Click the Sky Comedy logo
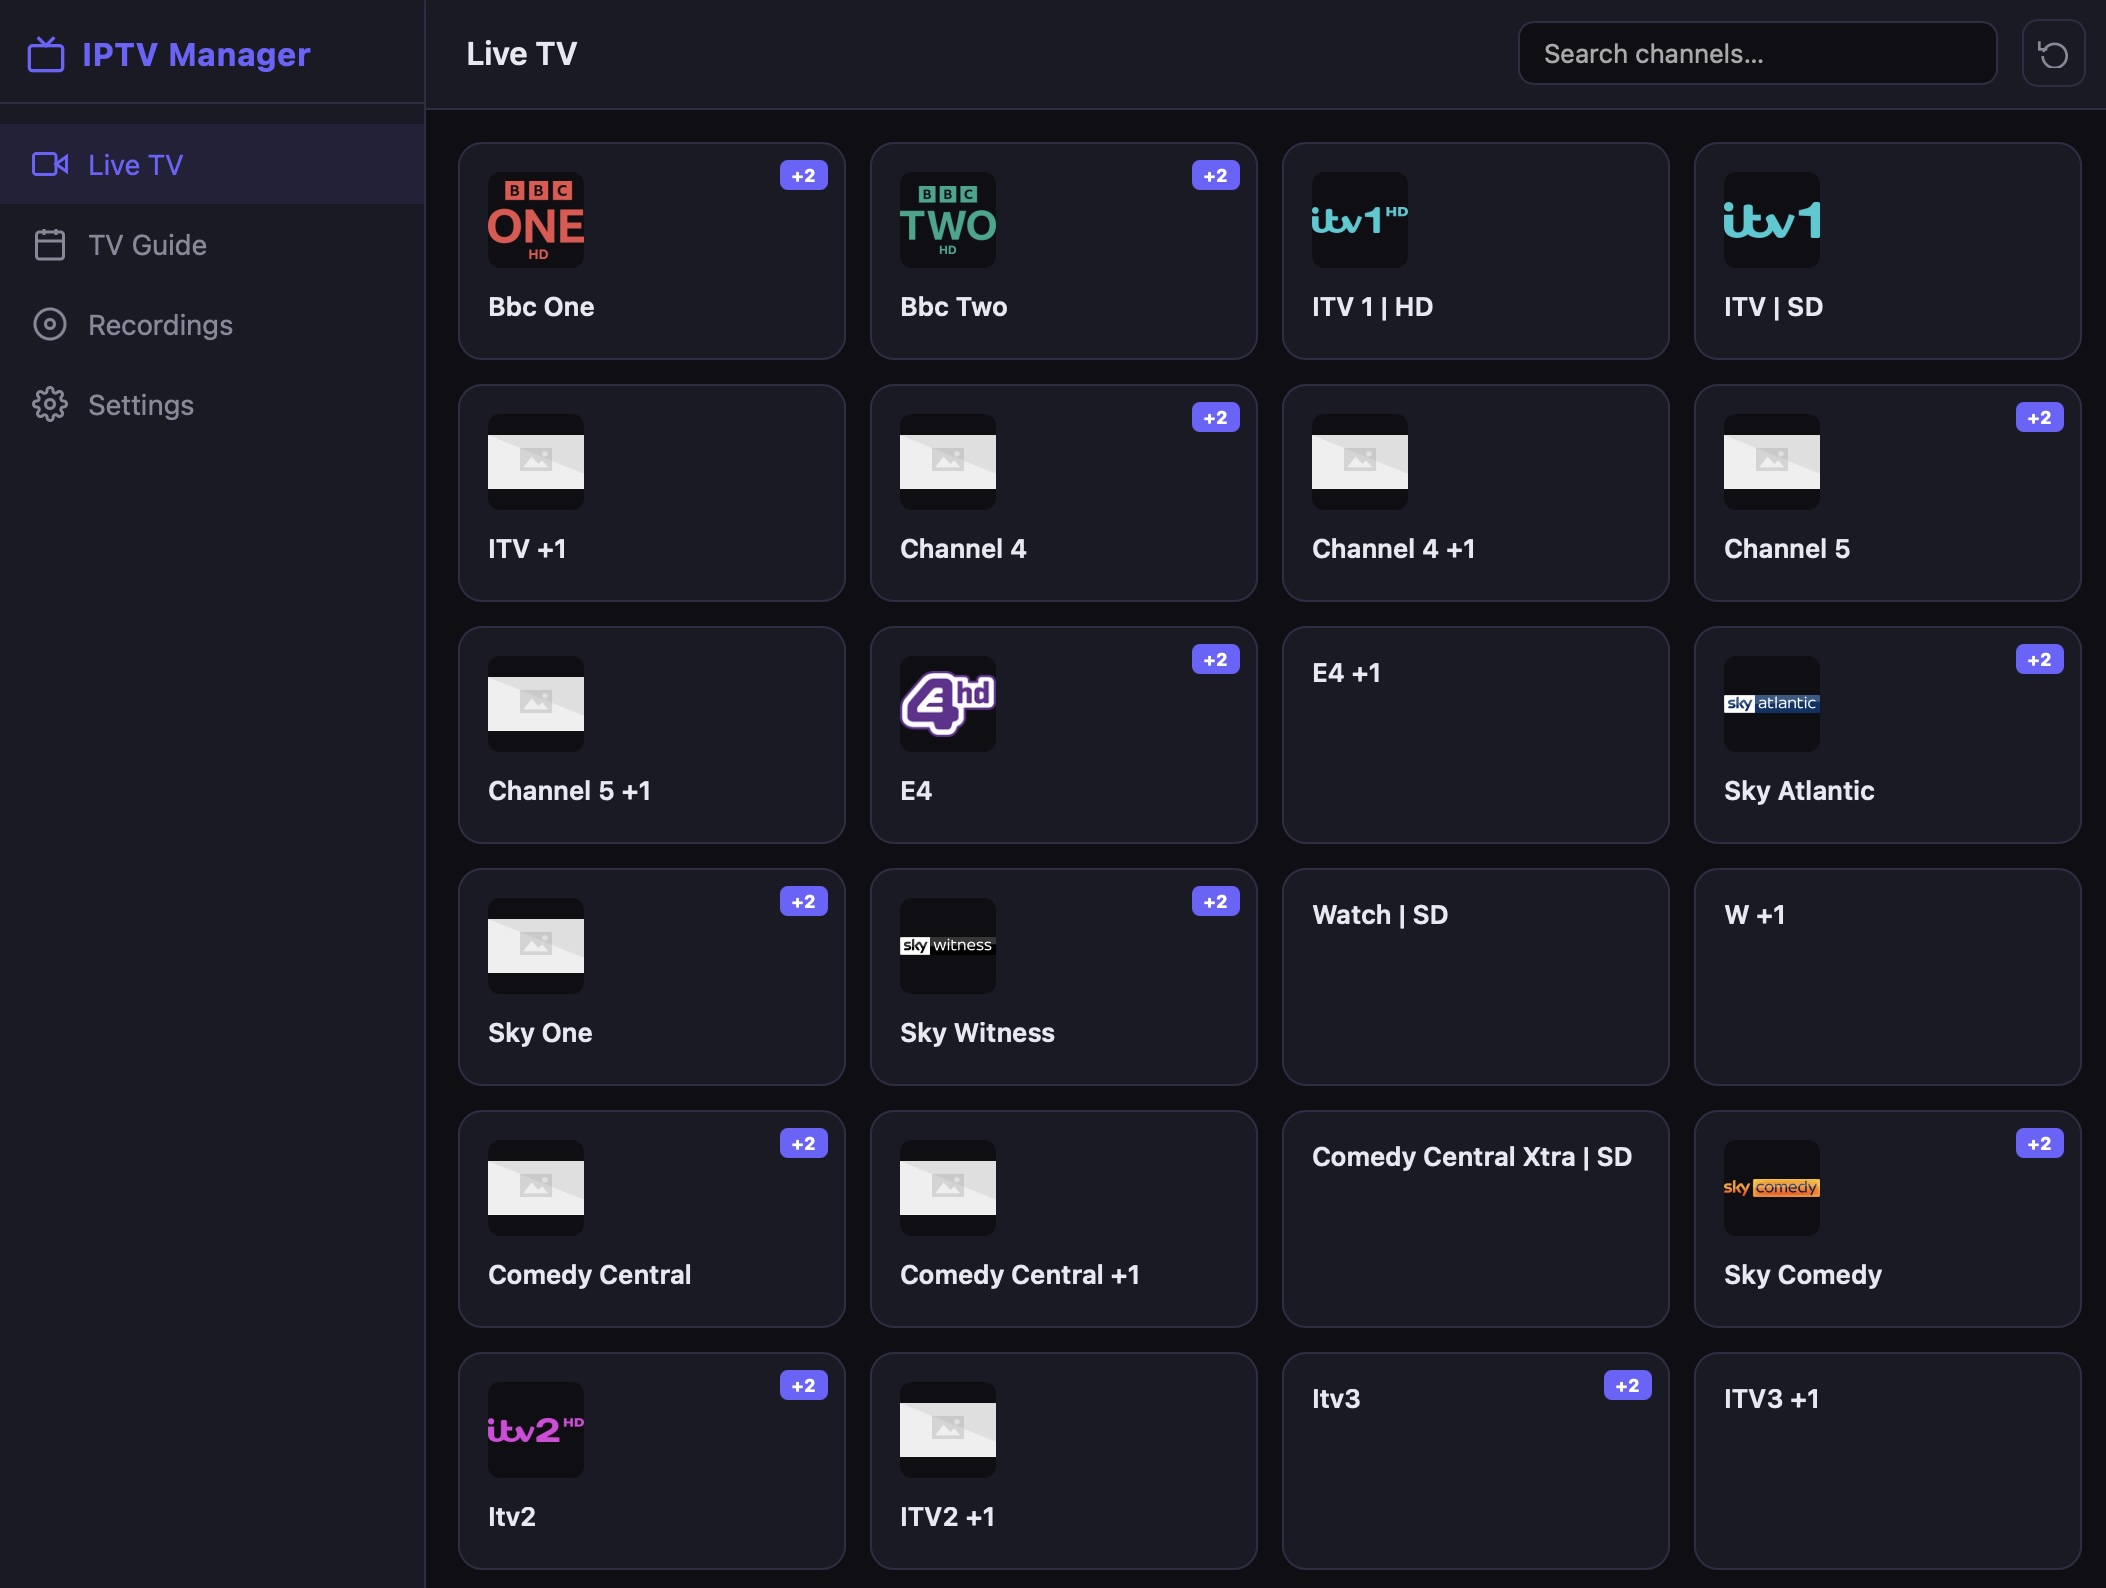 click(x=1772, y=1188)
